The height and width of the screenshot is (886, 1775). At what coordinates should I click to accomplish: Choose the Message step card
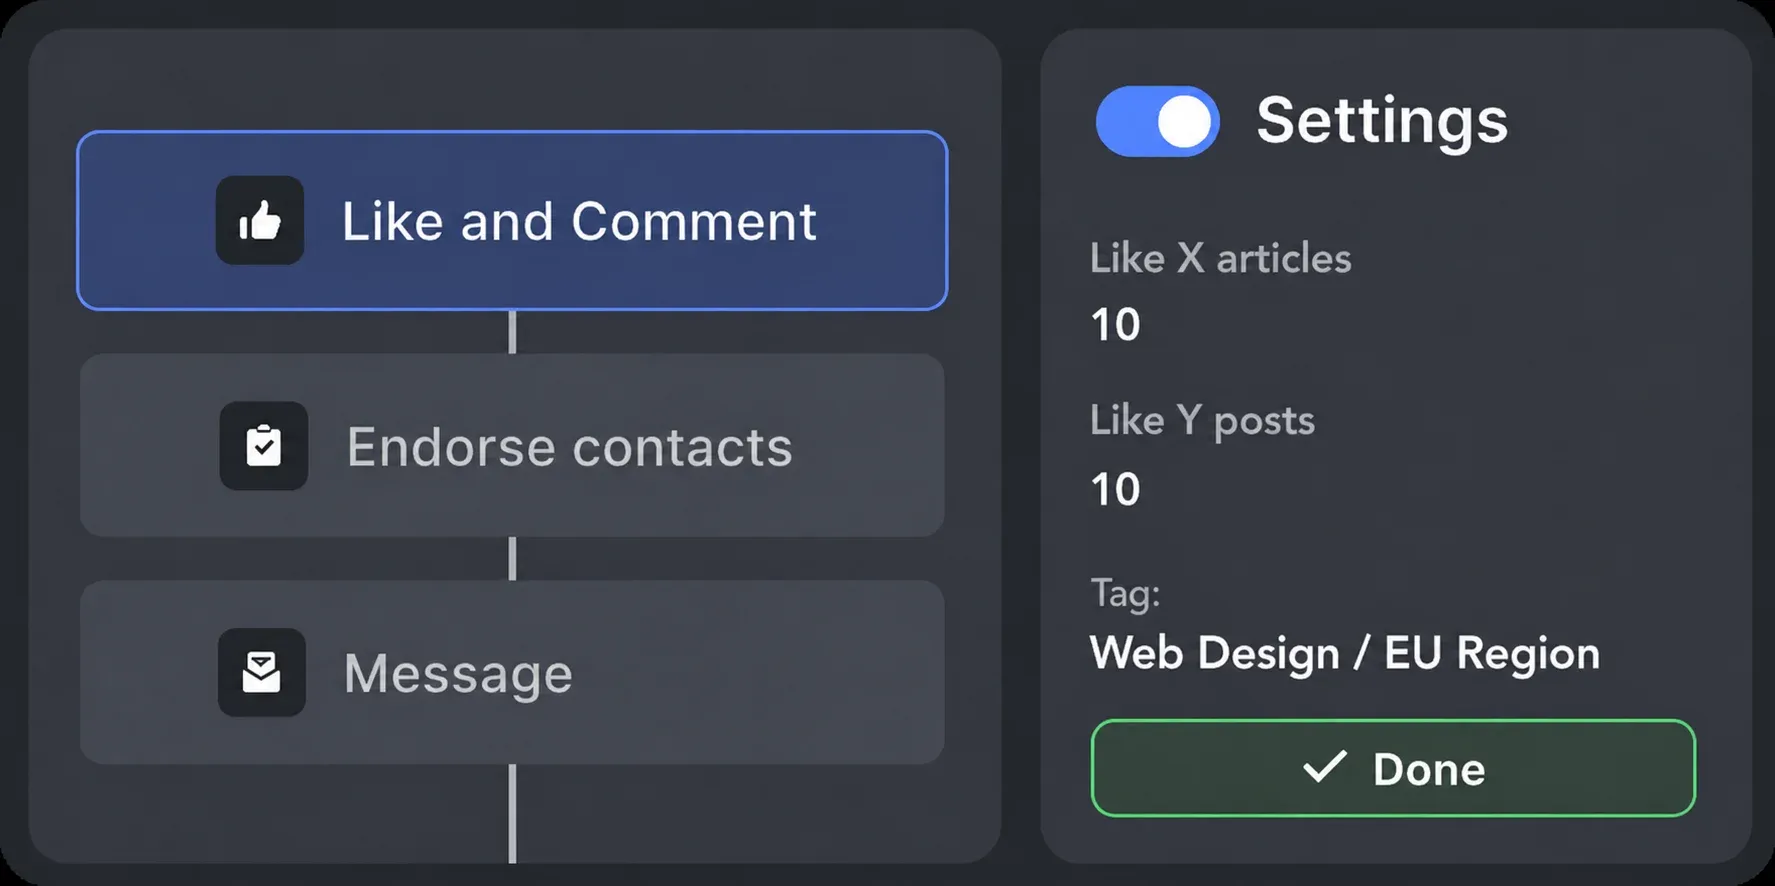tap(512, 672)
